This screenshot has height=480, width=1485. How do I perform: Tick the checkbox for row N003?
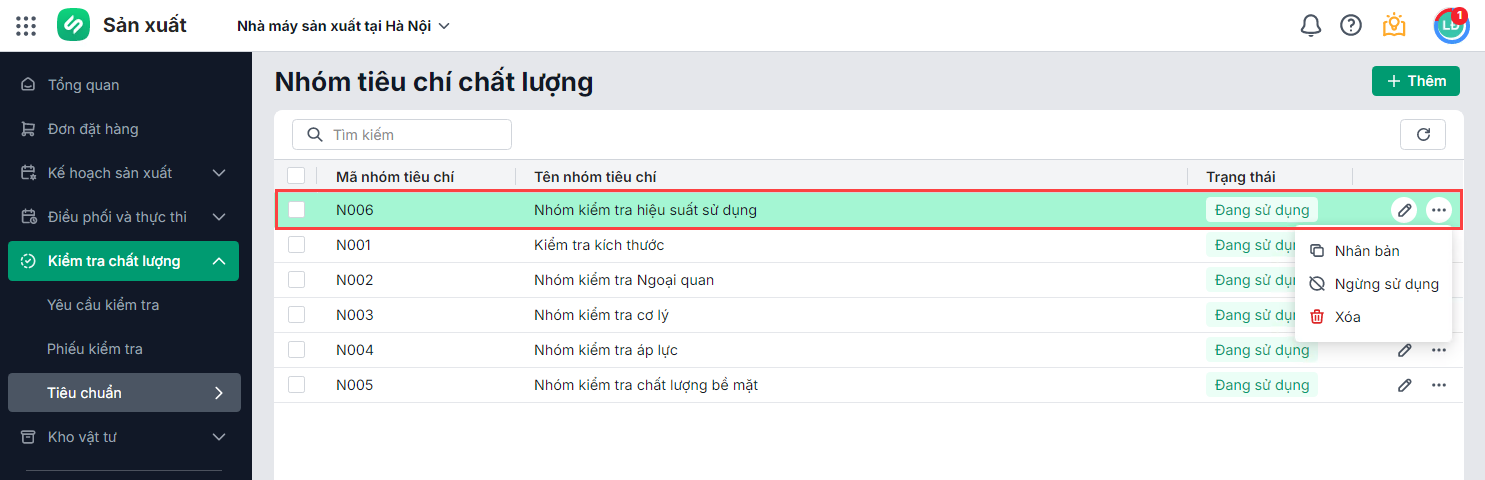(296, 315)
